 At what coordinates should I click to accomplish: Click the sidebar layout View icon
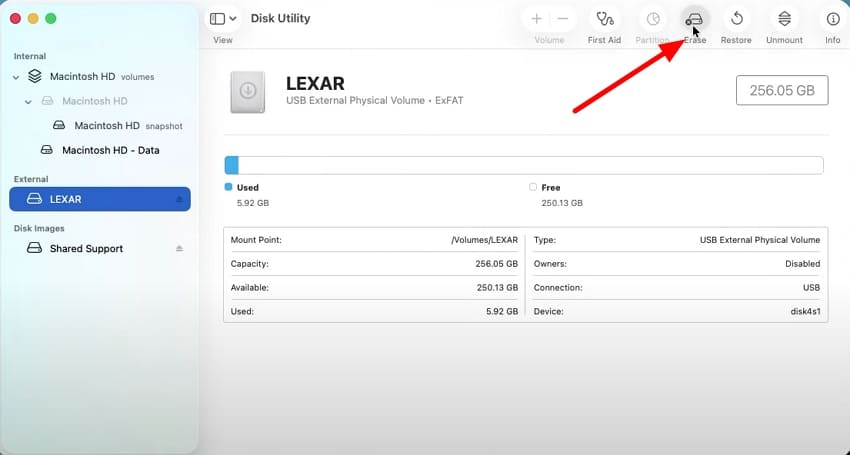[x=217, y=19]
